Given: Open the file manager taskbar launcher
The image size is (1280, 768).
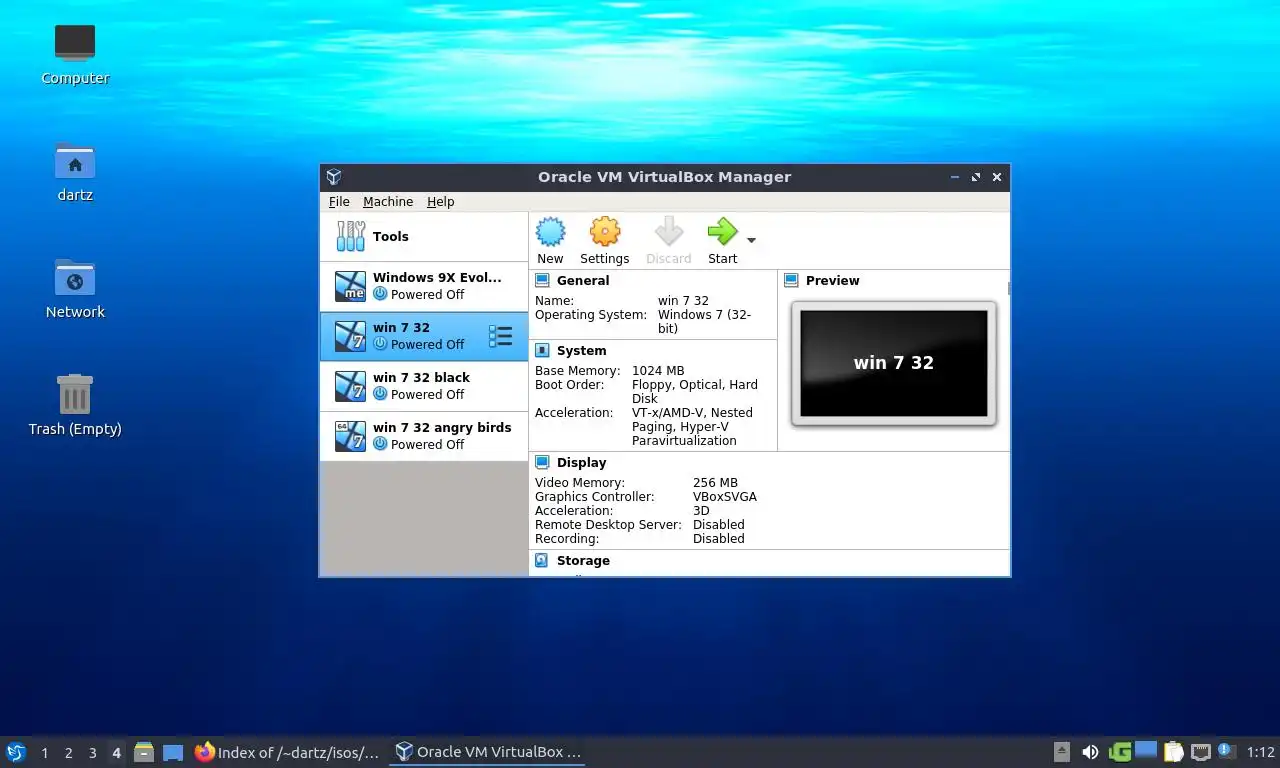Looking at the screenshot, I should (x=144, y=752).
